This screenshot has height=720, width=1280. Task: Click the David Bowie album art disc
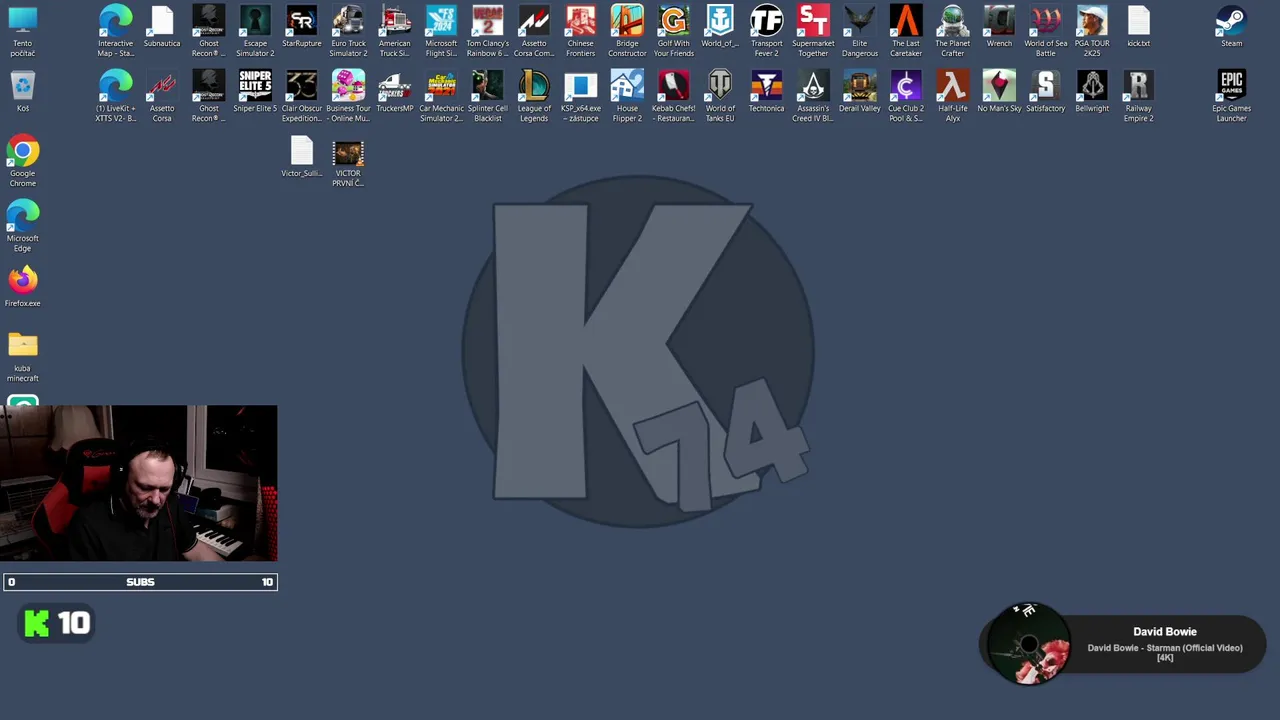[1028, 645]
